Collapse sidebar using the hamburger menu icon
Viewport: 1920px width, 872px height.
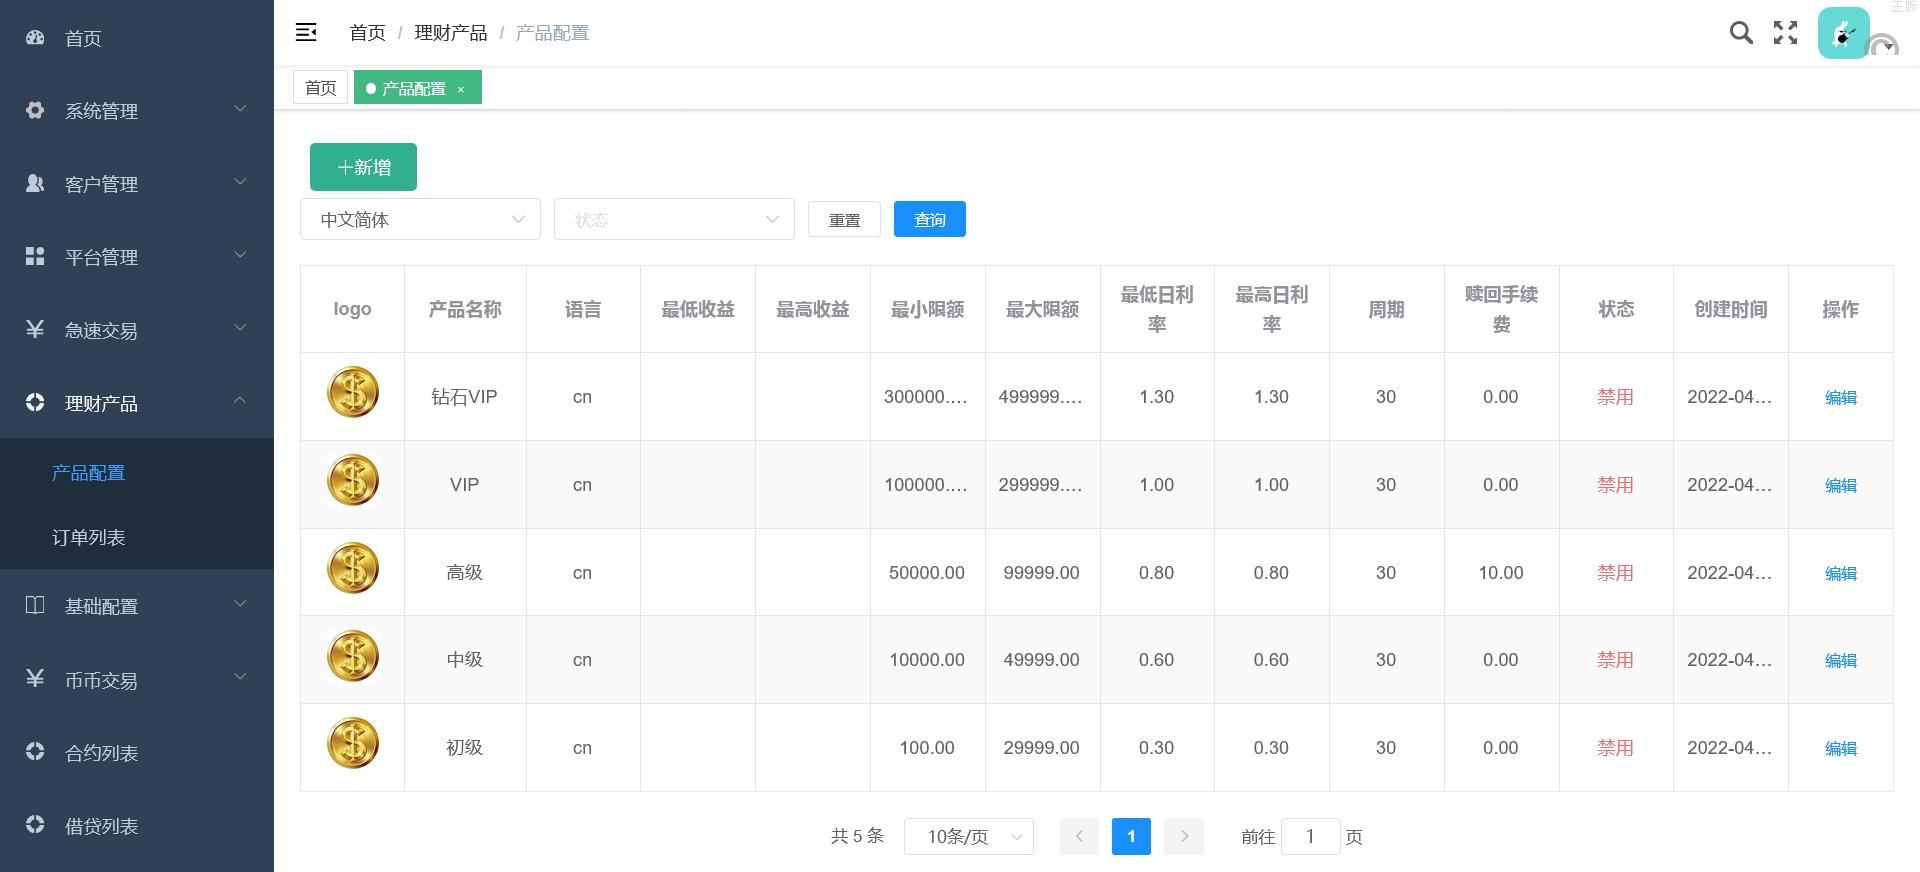[306, 33]
